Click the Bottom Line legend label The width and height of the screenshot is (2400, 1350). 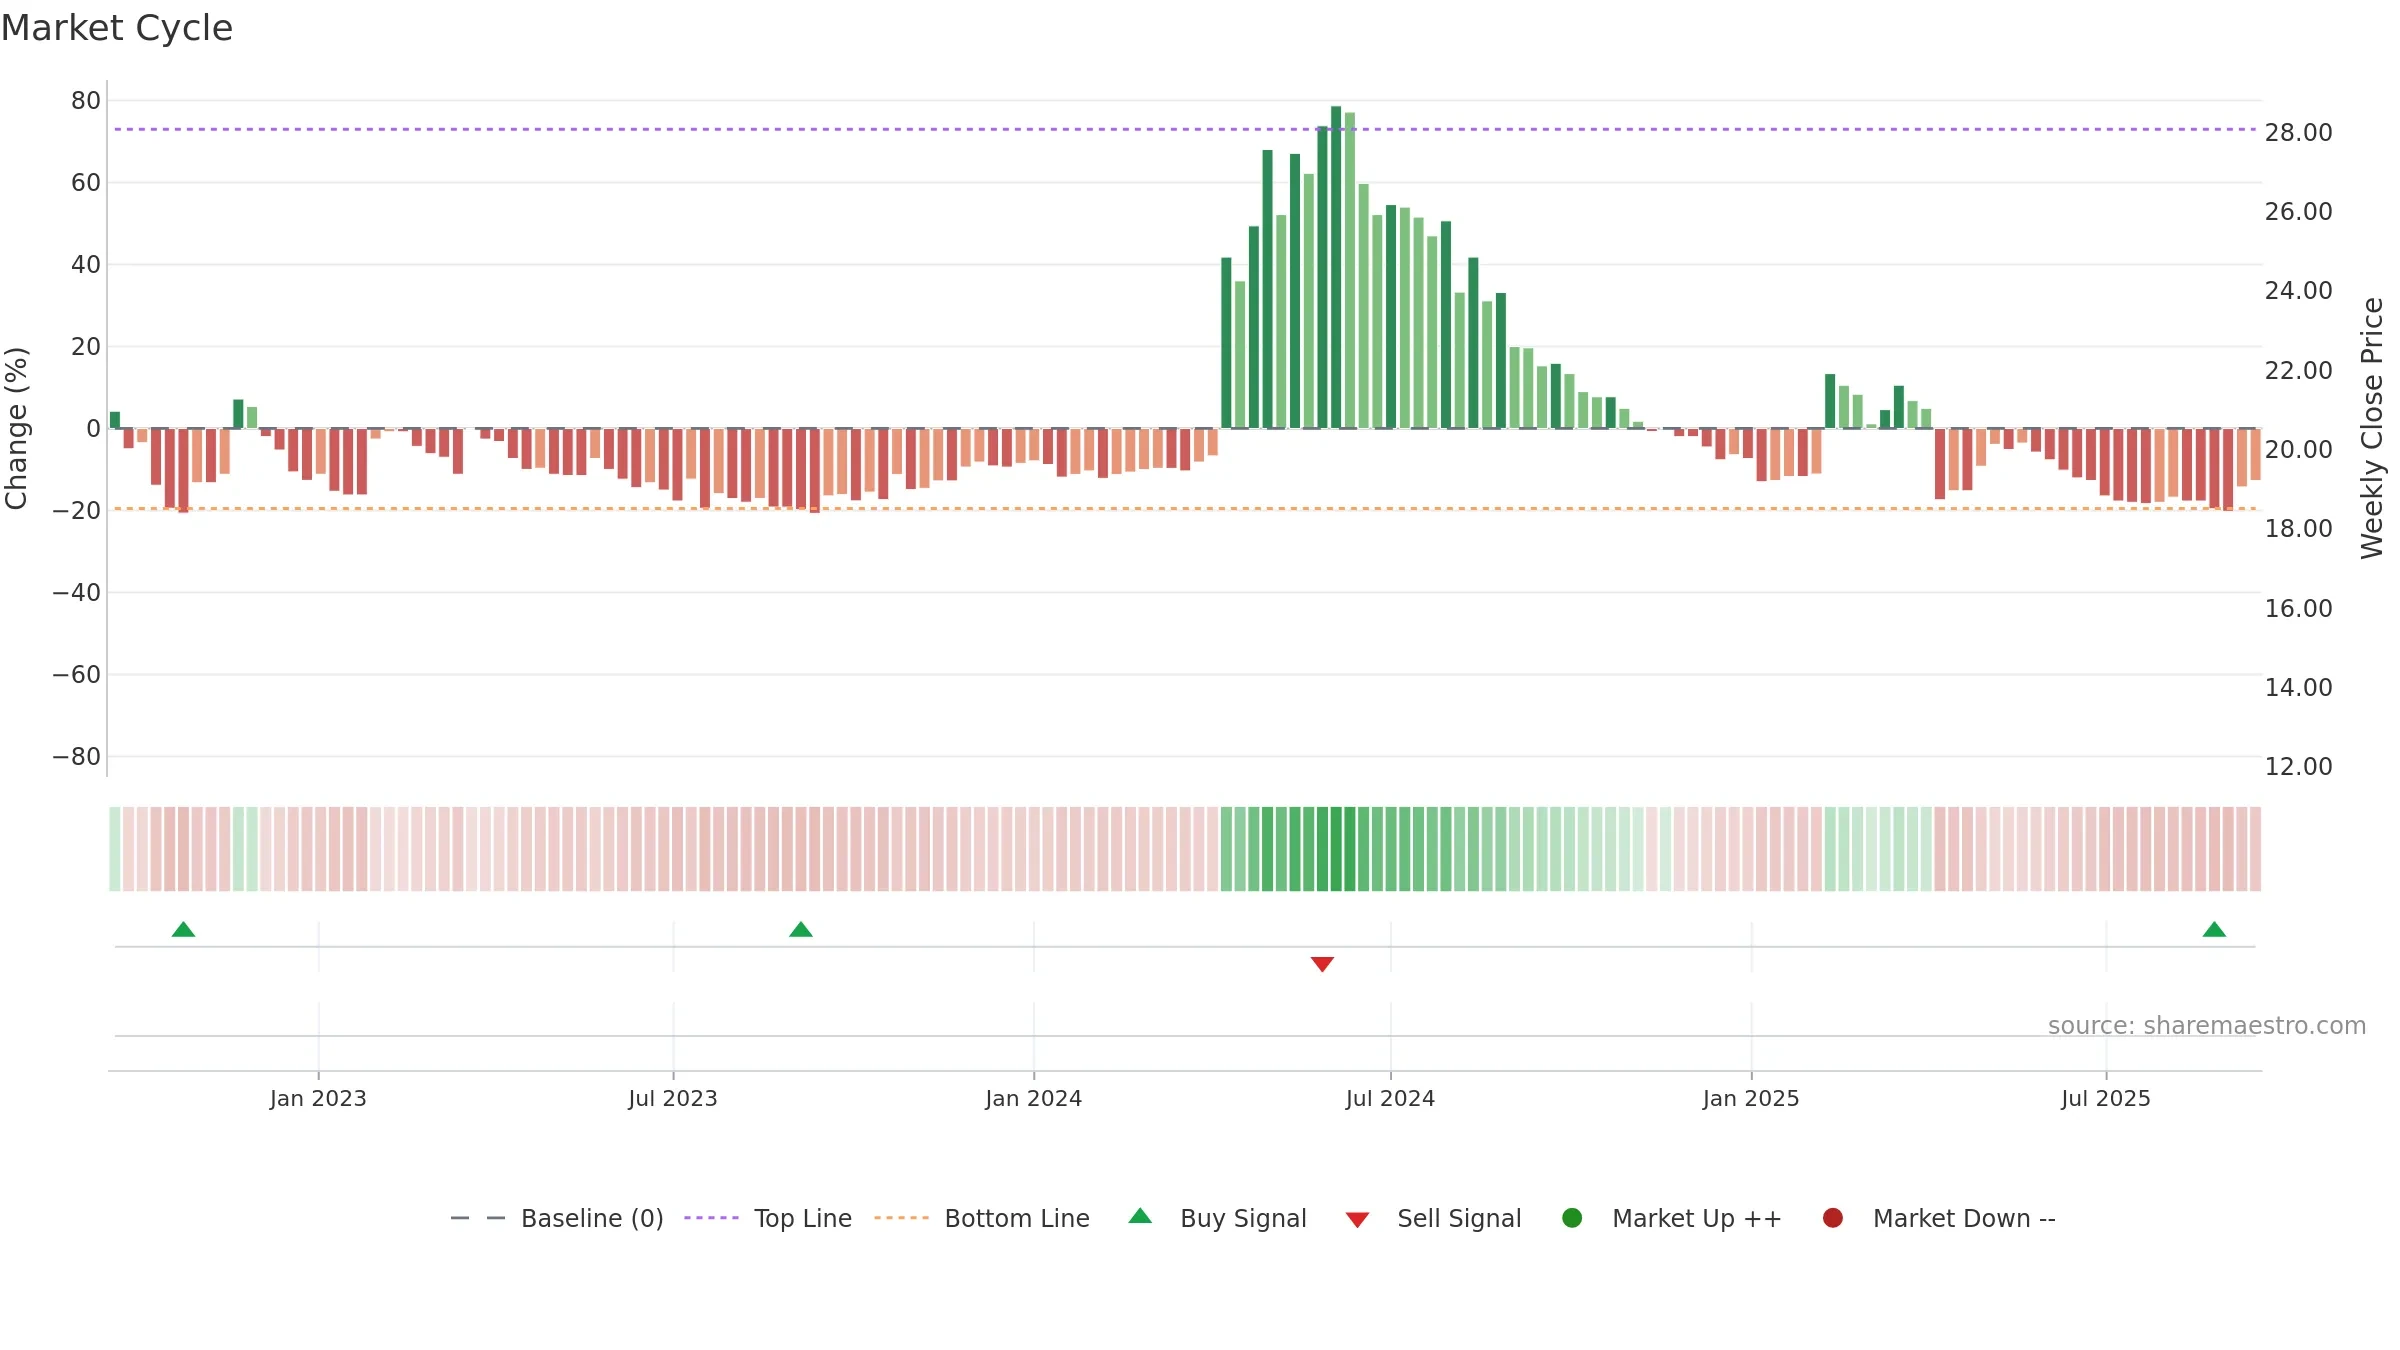point(1017,1219)
